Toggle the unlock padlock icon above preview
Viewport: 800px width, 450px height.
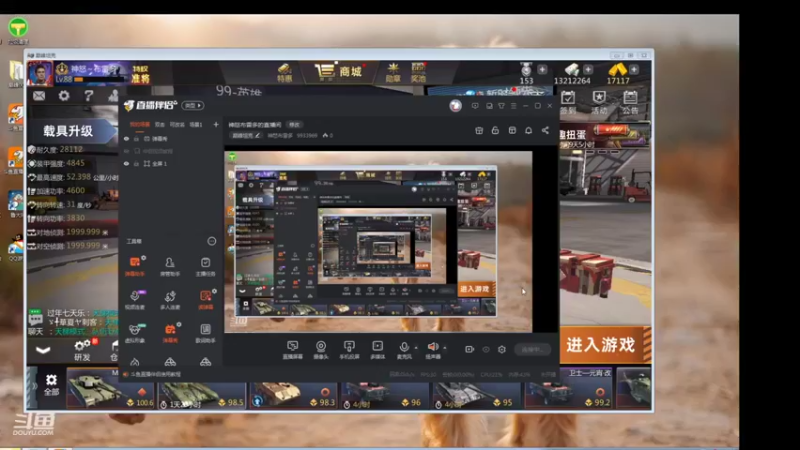(495, 131)
